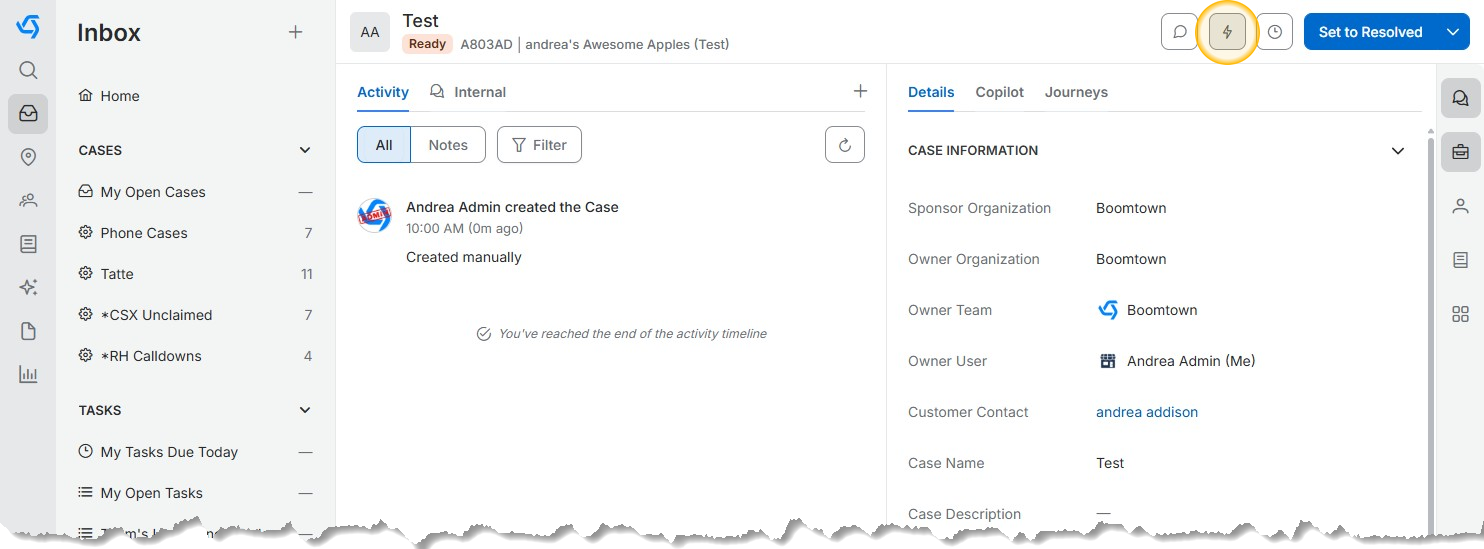Click the Set to Resolved button
The width and height of the screenshot is (1484, 549).
(1369, 32)
